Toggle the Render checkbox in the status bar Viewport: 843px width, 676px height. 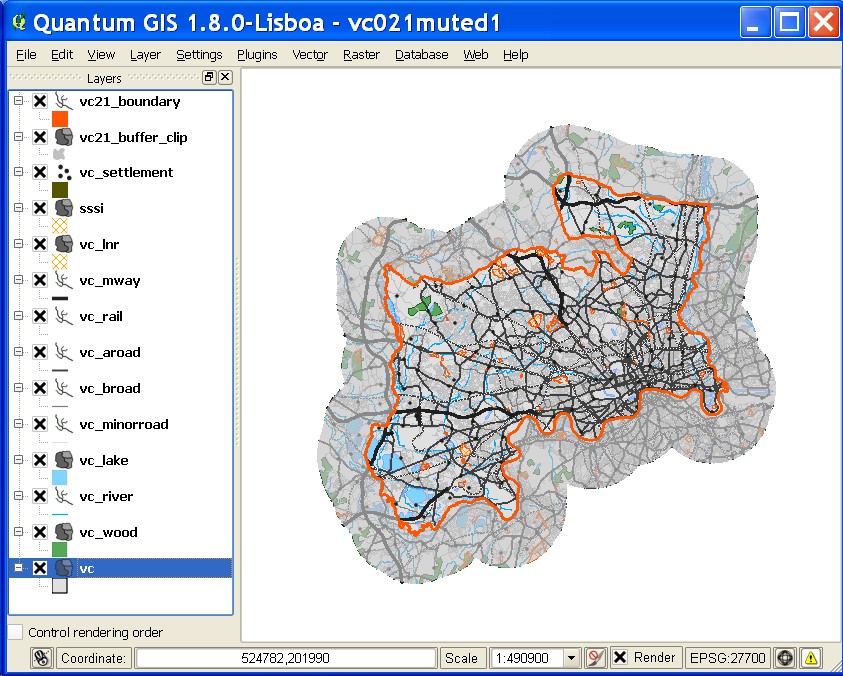(622, 658)
